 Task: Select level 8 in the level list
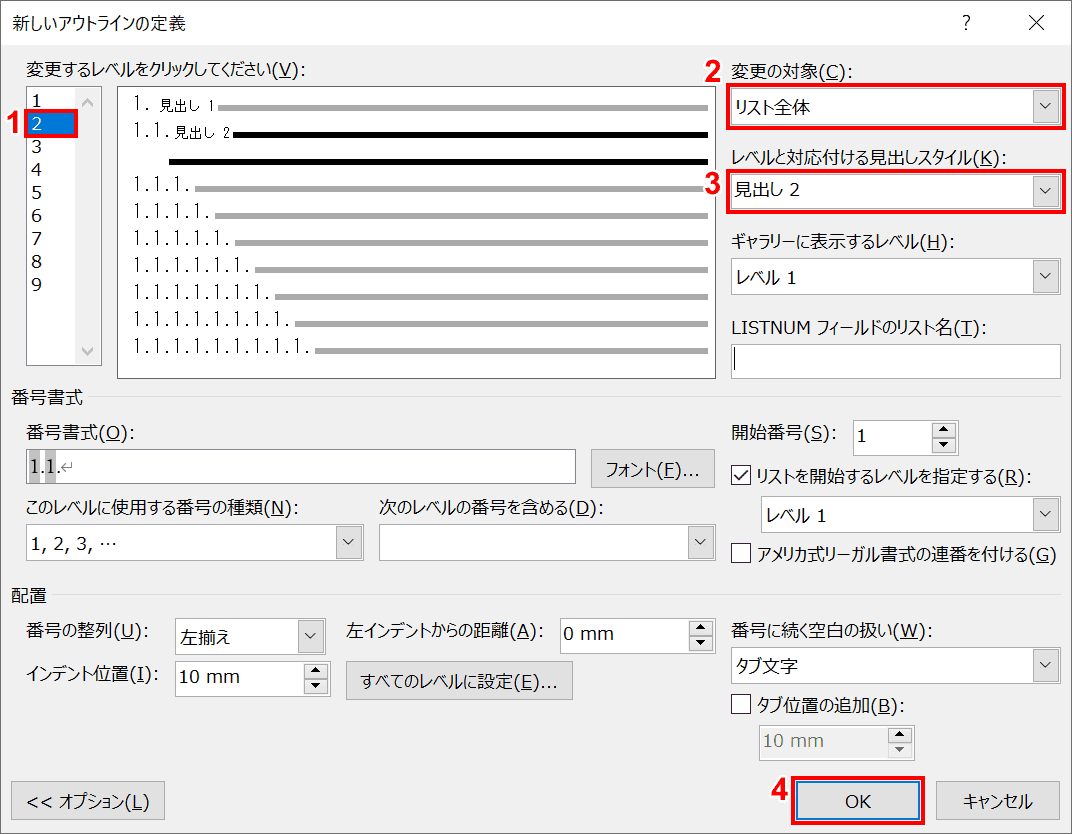coord(51,262)
